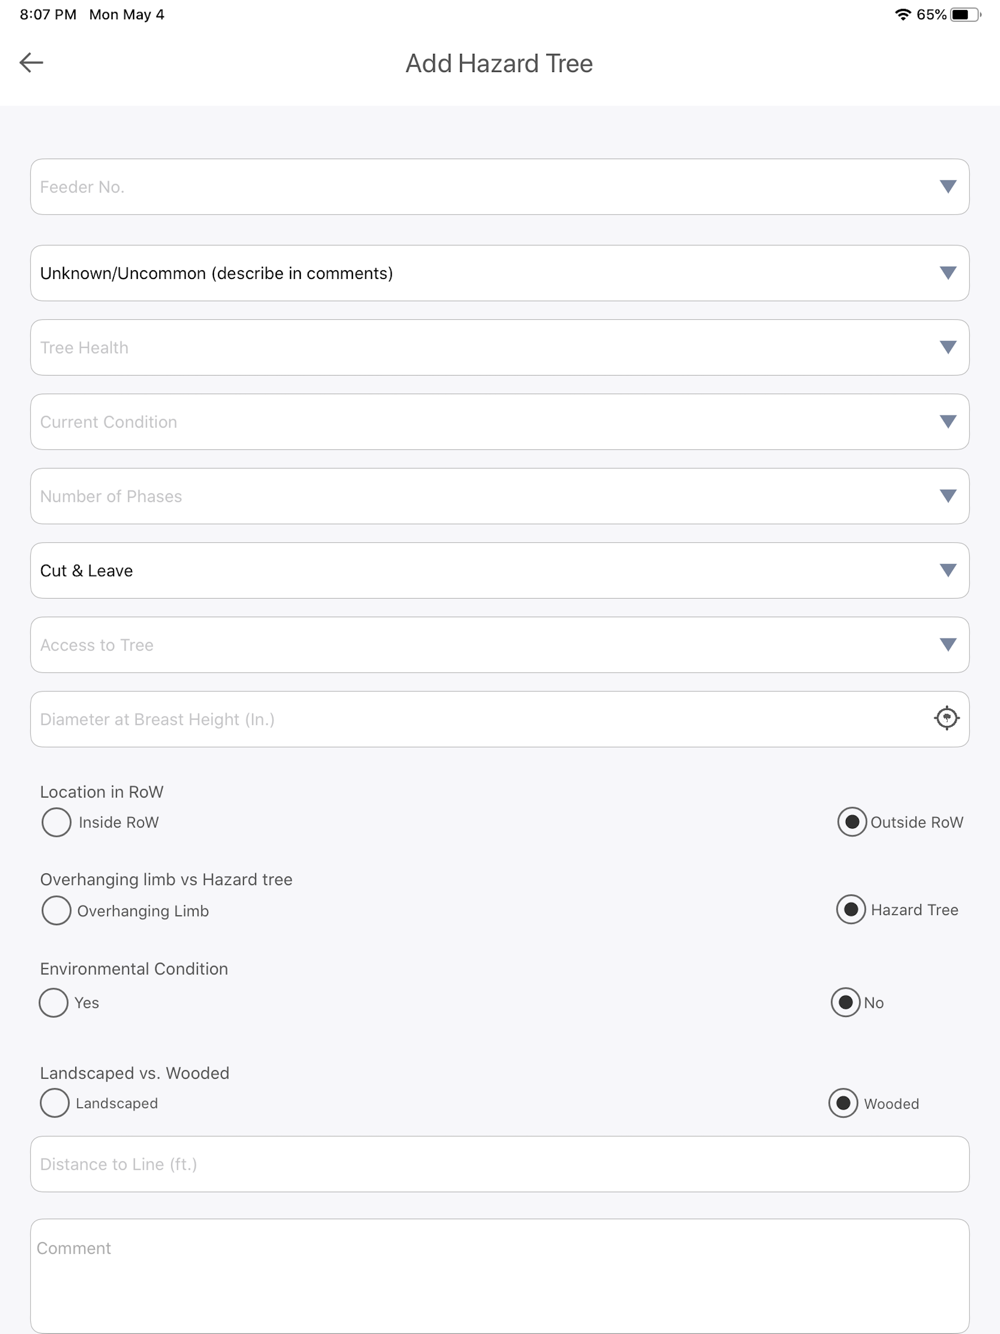Change the Cut & Leave selection

coord(500,570)
